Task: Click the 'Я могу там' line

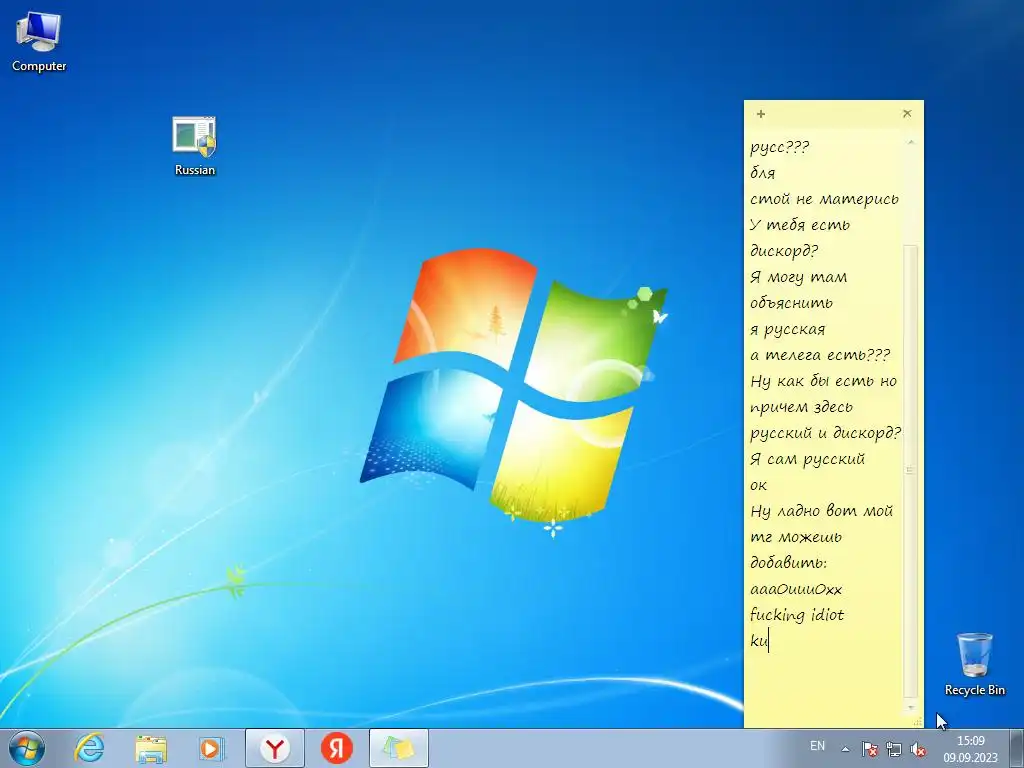Action: [x=799, y=277]
